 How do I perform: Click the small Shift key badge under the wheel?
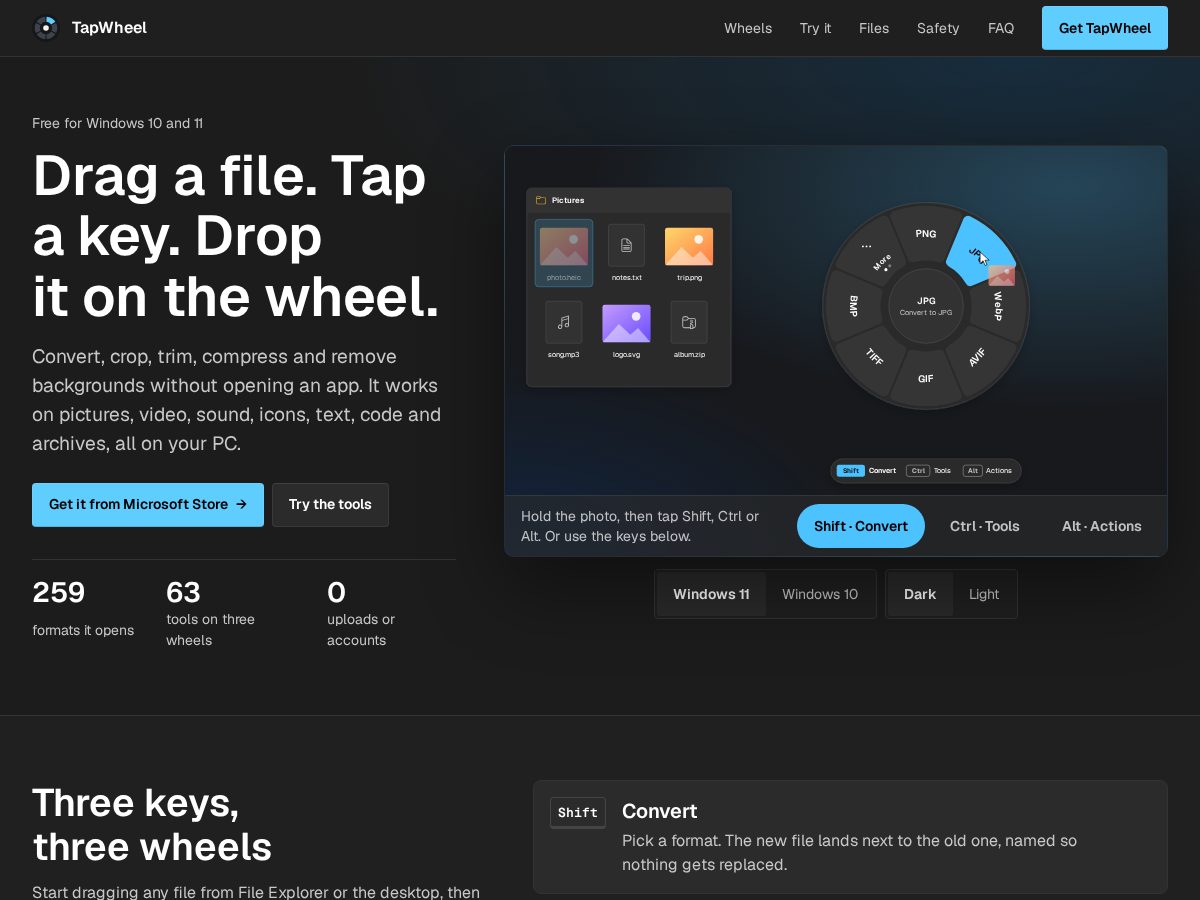850,471
